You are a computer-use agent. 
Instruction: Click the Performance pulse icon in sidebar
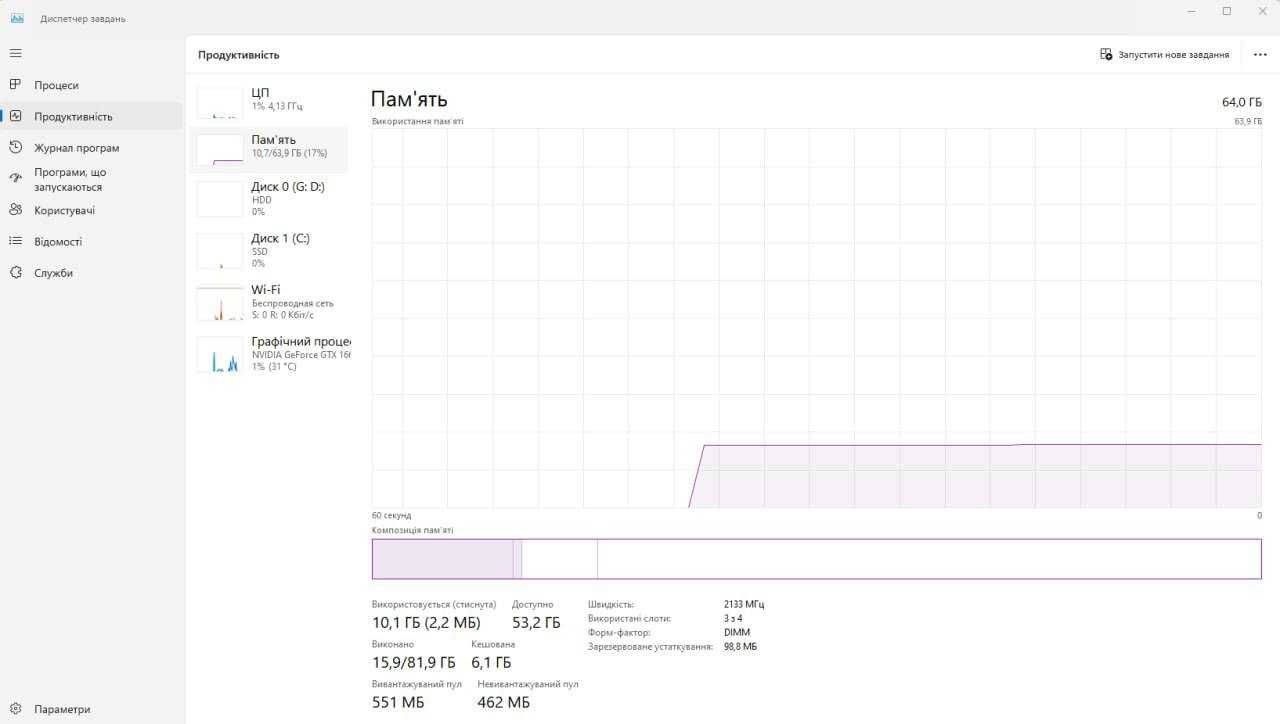(15, 116)
